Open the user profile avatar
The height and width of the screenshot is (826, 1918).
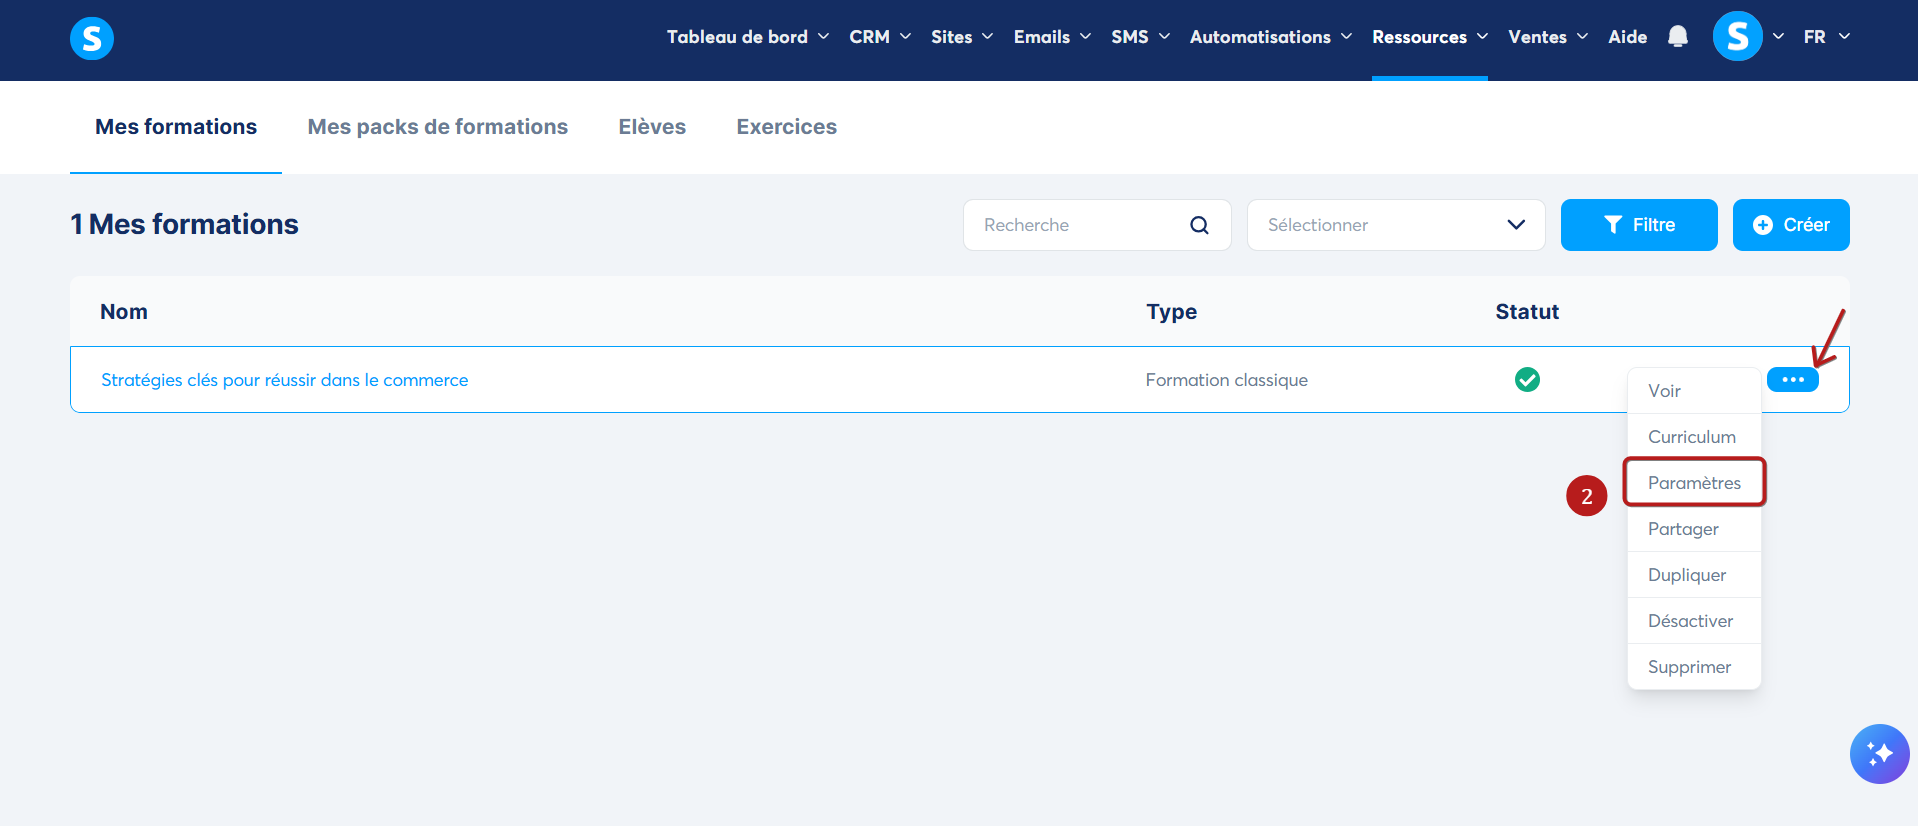1738,37
